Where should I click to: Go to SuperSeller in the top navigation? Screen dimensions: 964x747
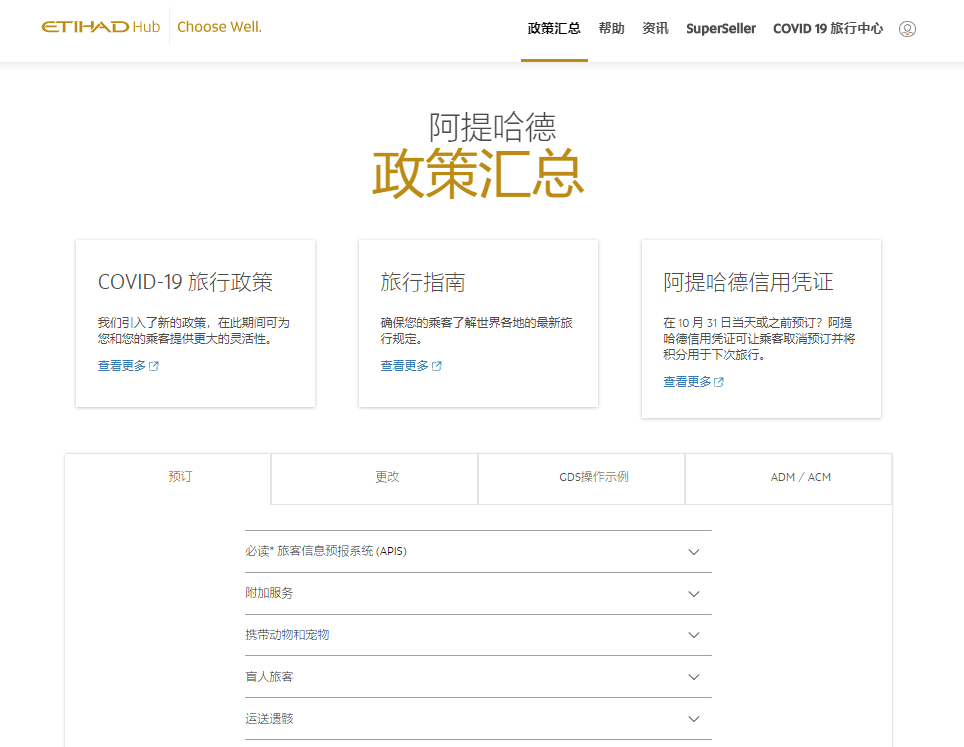pyautogui.click(x=720, y=29)
